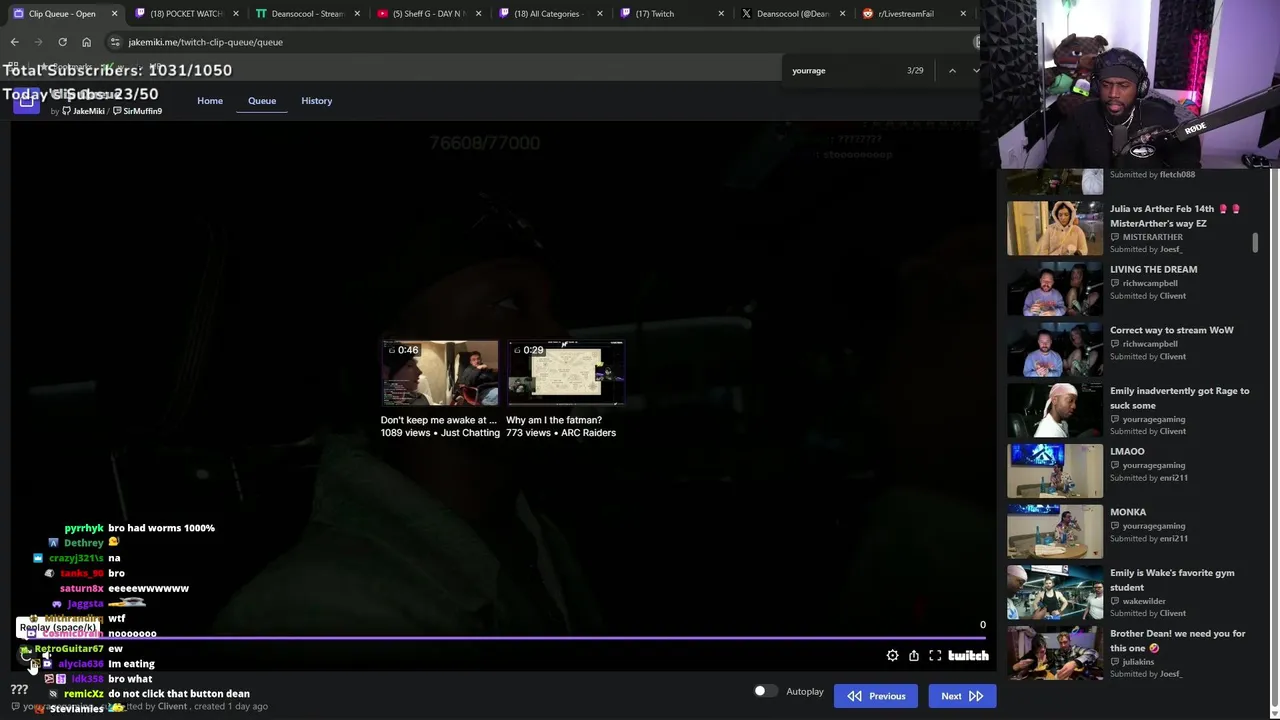This screenshot has height=720, width=1280.
Task: Reload the page with the refresh icon
Action: [x=62, y=42]
